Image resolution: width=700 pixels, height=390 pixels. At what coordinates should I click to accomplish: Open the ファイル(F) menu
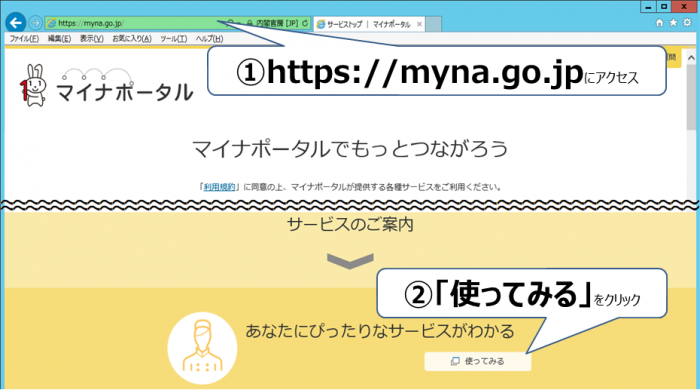[24, 39]
